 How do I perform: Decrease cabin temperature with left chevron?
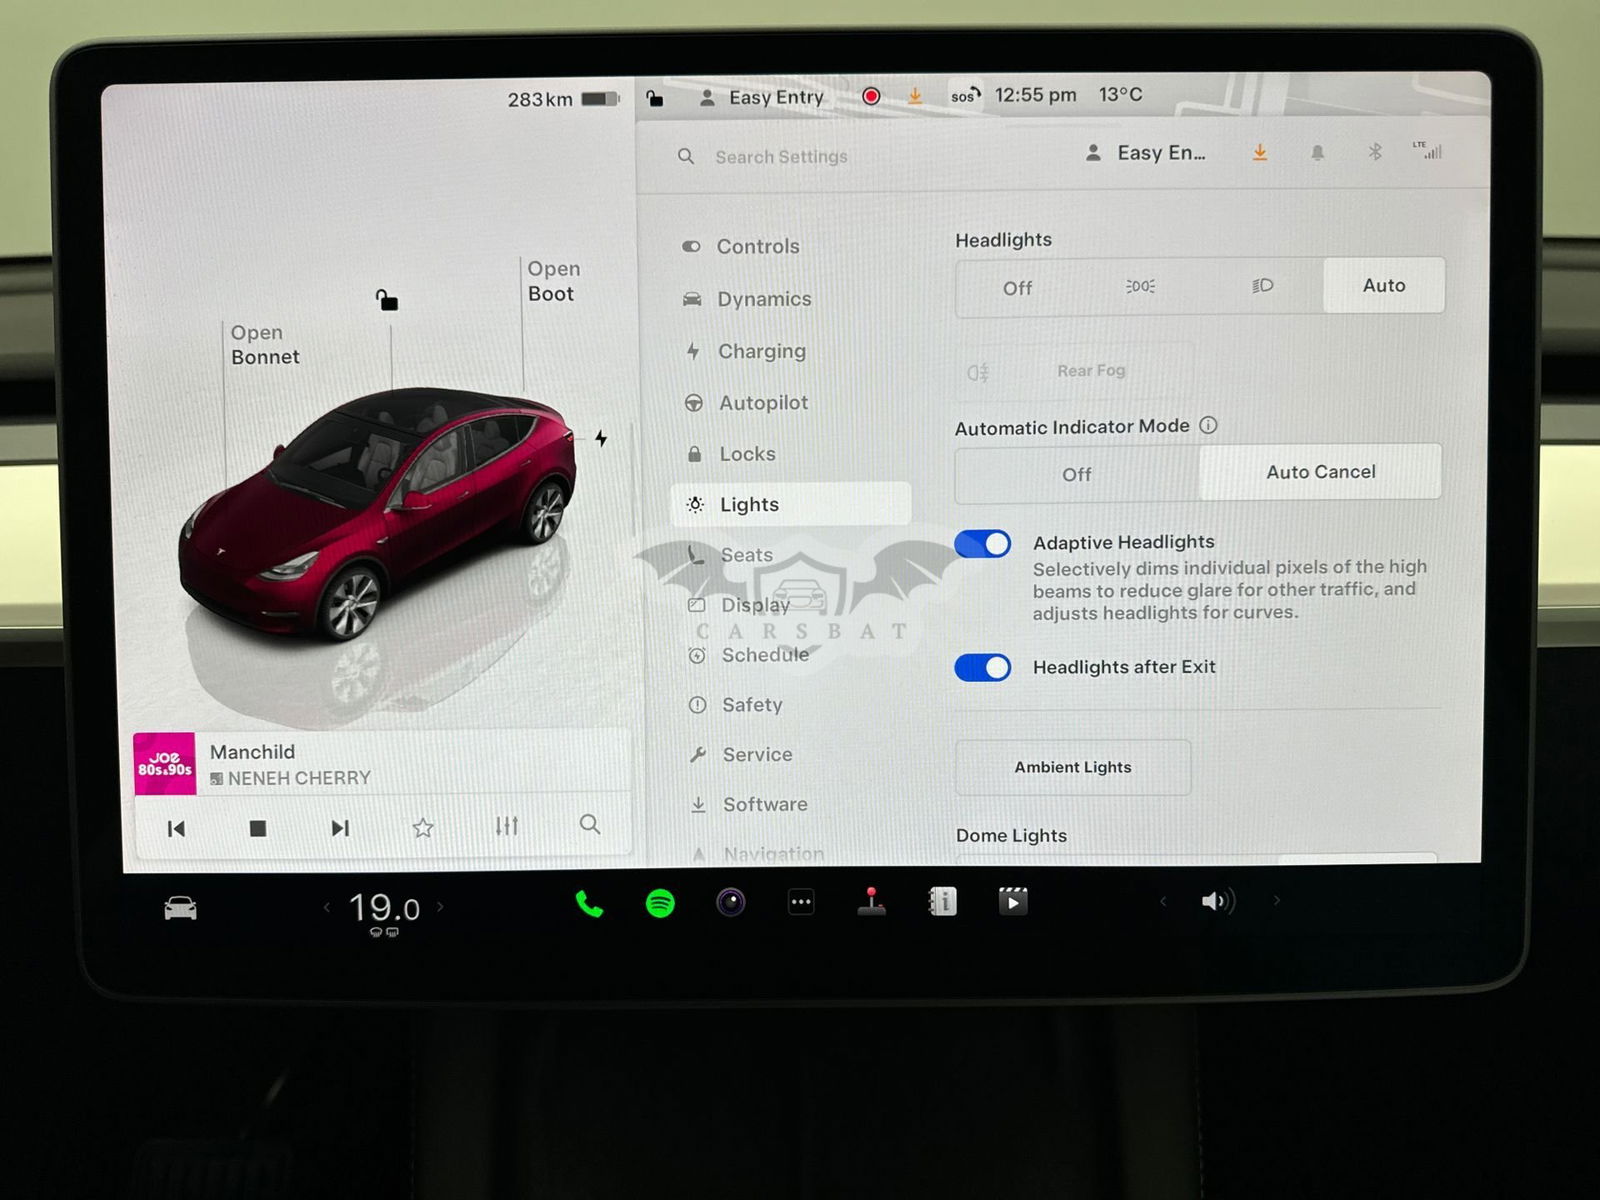coord(327,908)
